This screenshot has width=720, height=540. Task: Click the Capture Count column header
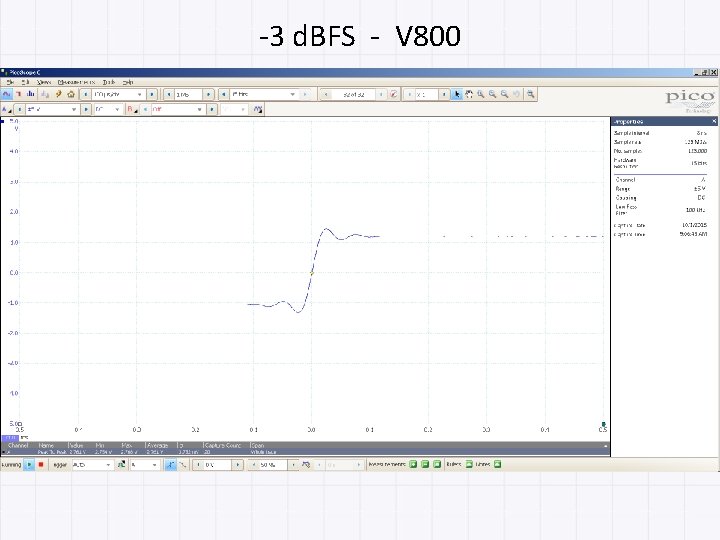click(x=222, y=445)
